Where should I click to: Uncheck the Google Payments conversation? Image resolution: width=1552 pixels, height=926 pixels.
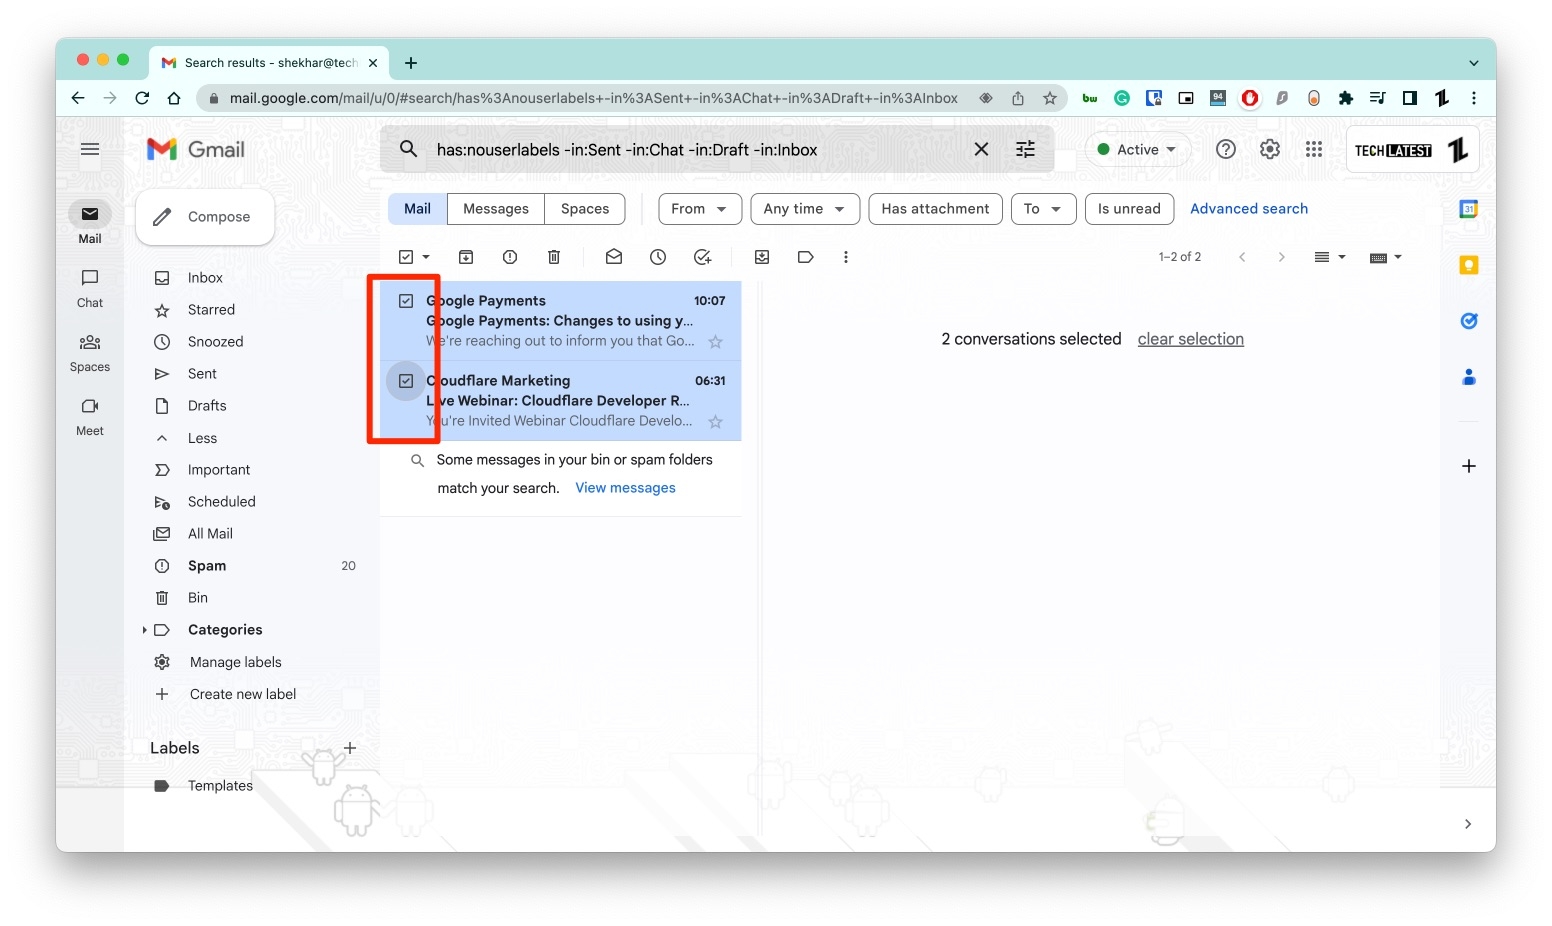[x=406, y=300]
